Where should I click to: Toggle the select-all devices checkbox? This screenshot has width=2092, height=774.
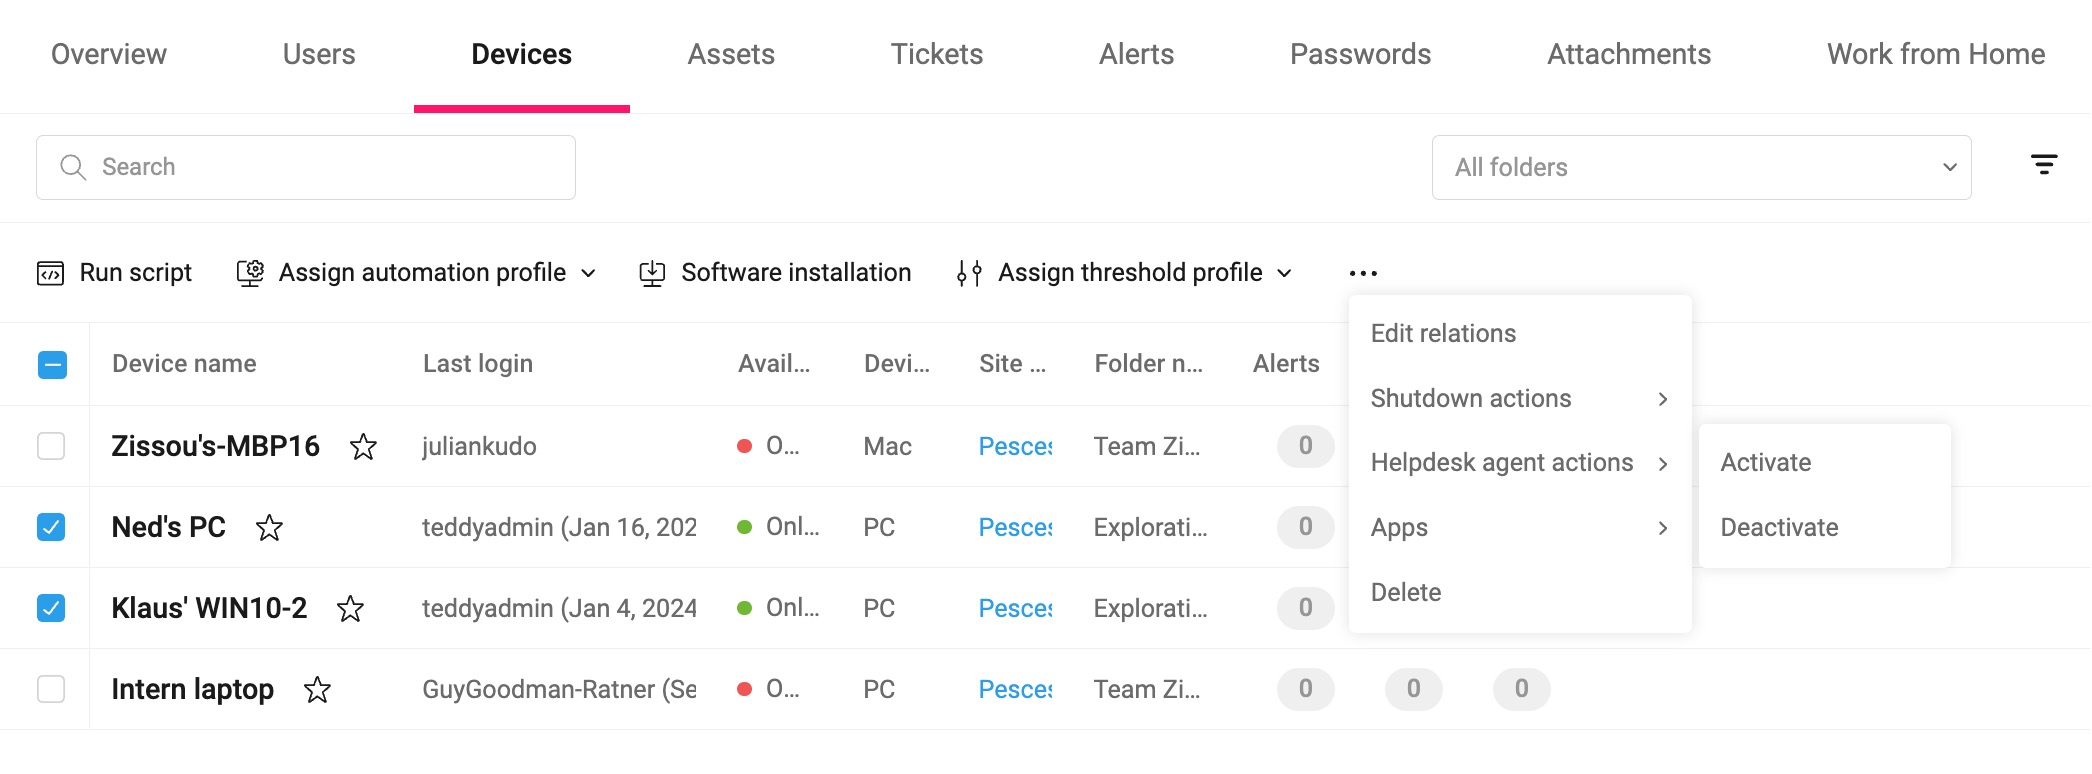(x=52, y=365)
